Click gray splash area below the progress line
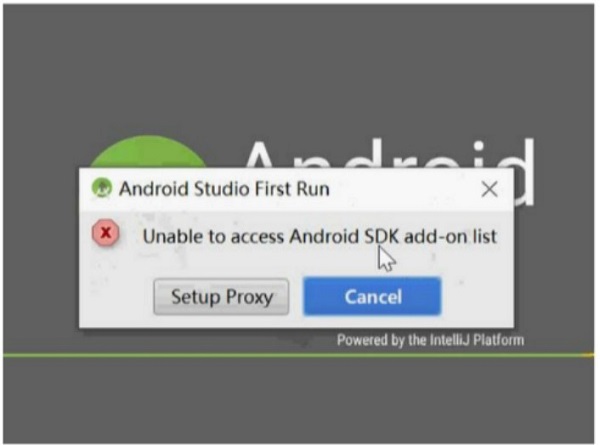 298,400
